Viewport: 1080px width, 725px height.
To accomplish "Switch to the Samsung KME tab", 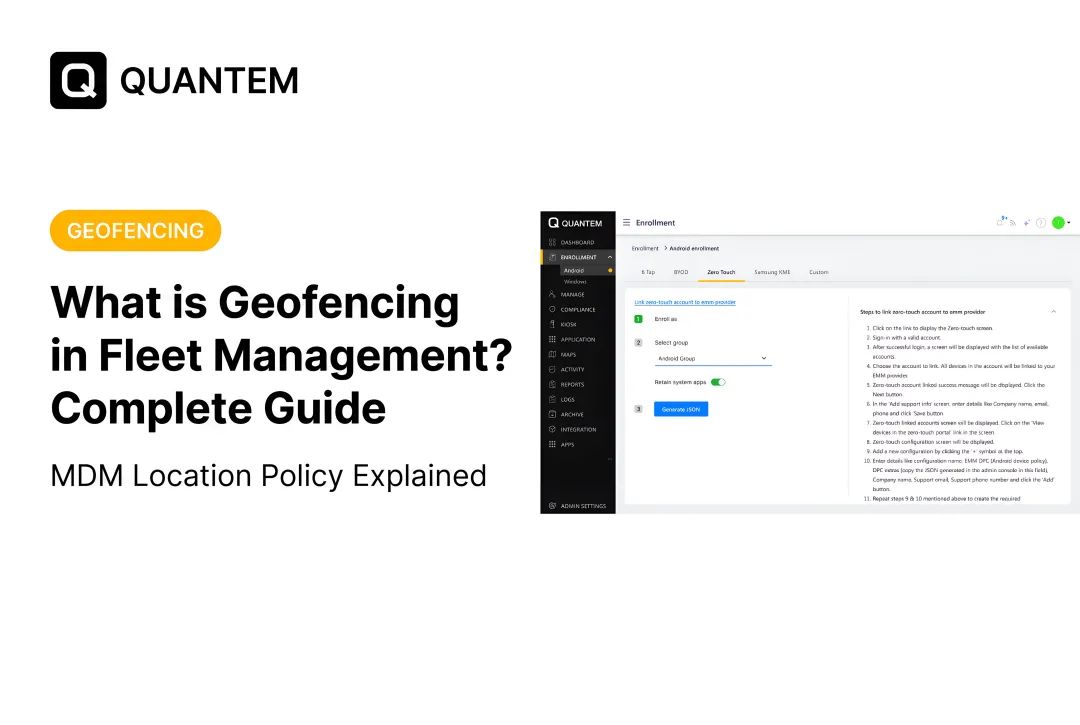I will point(772,272).
